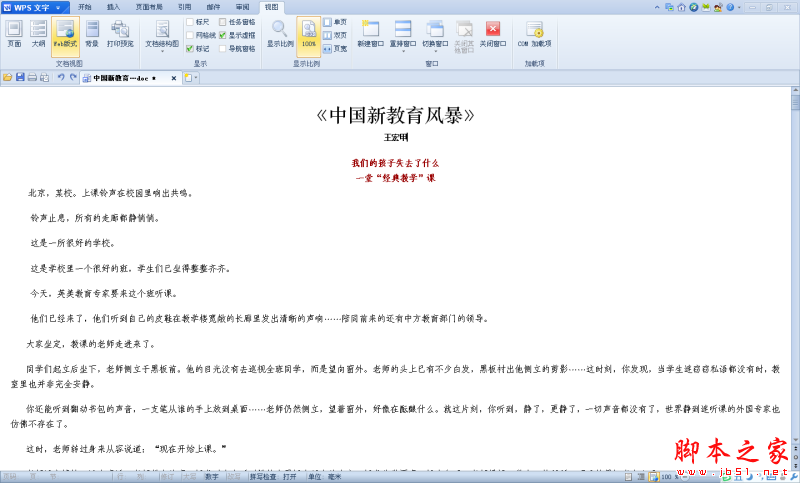800x483 pixels.
Task: Close the 中国新教育 document tab
Action: coord(174,78)
